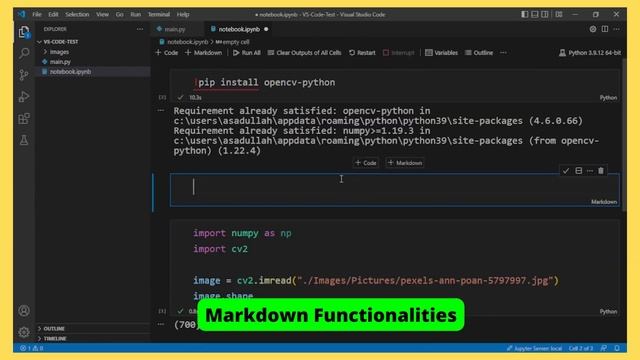Viewport: 640px width, 360px height.
Task: Open the Selection menu
Action: (x=77, y=14)
